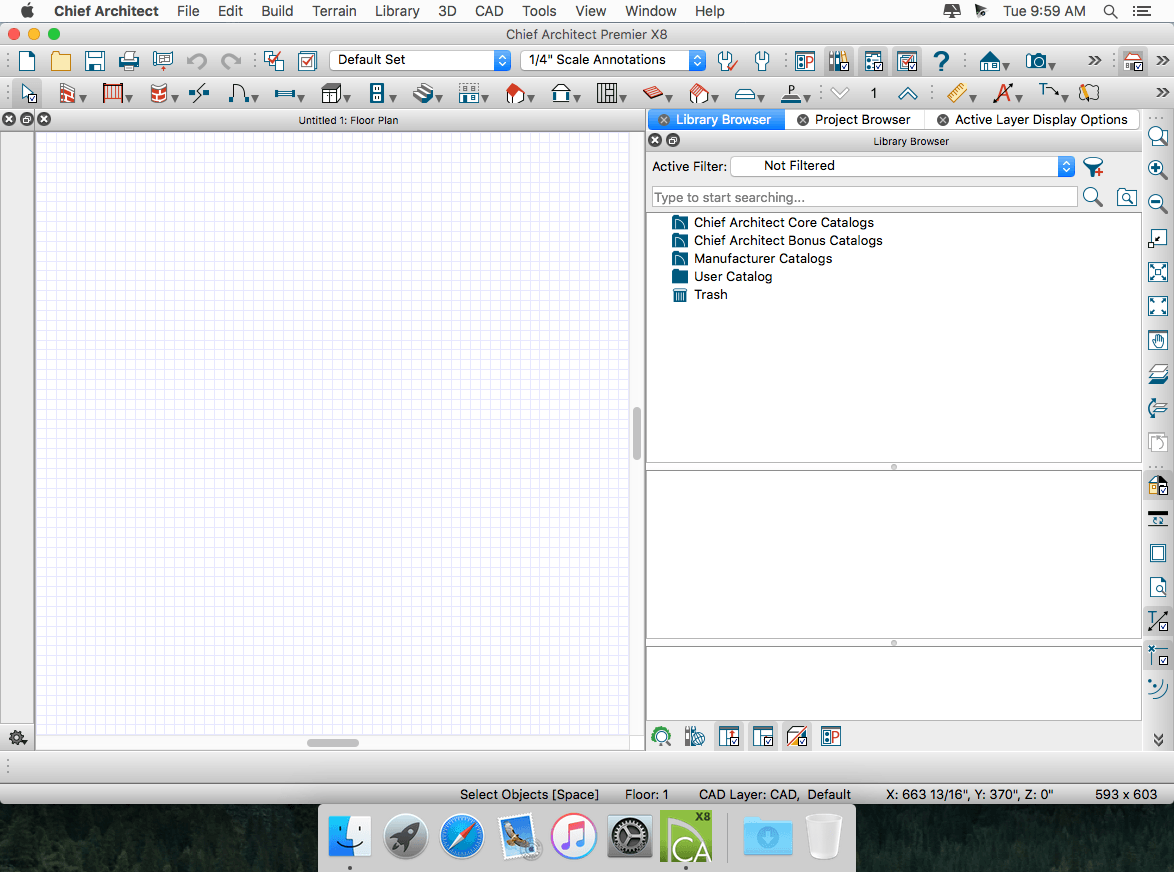
Task: Save the plan with the floppy disk icon
Action: pyautogui.click(x=95, y=61)
